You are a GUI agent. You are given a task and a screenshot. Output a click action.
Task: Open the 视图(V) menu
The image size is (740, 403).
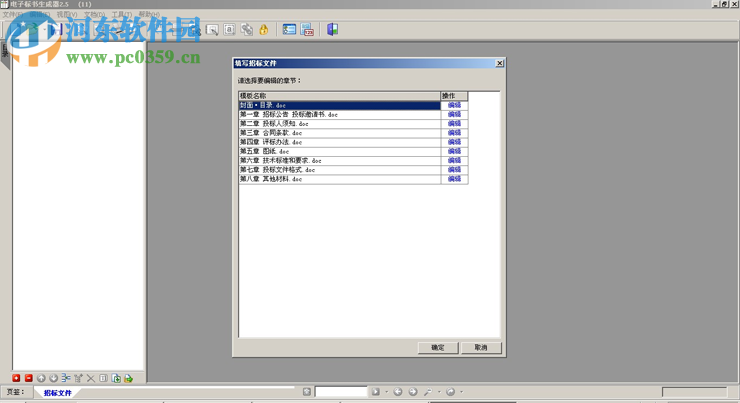tap(67, 15)
